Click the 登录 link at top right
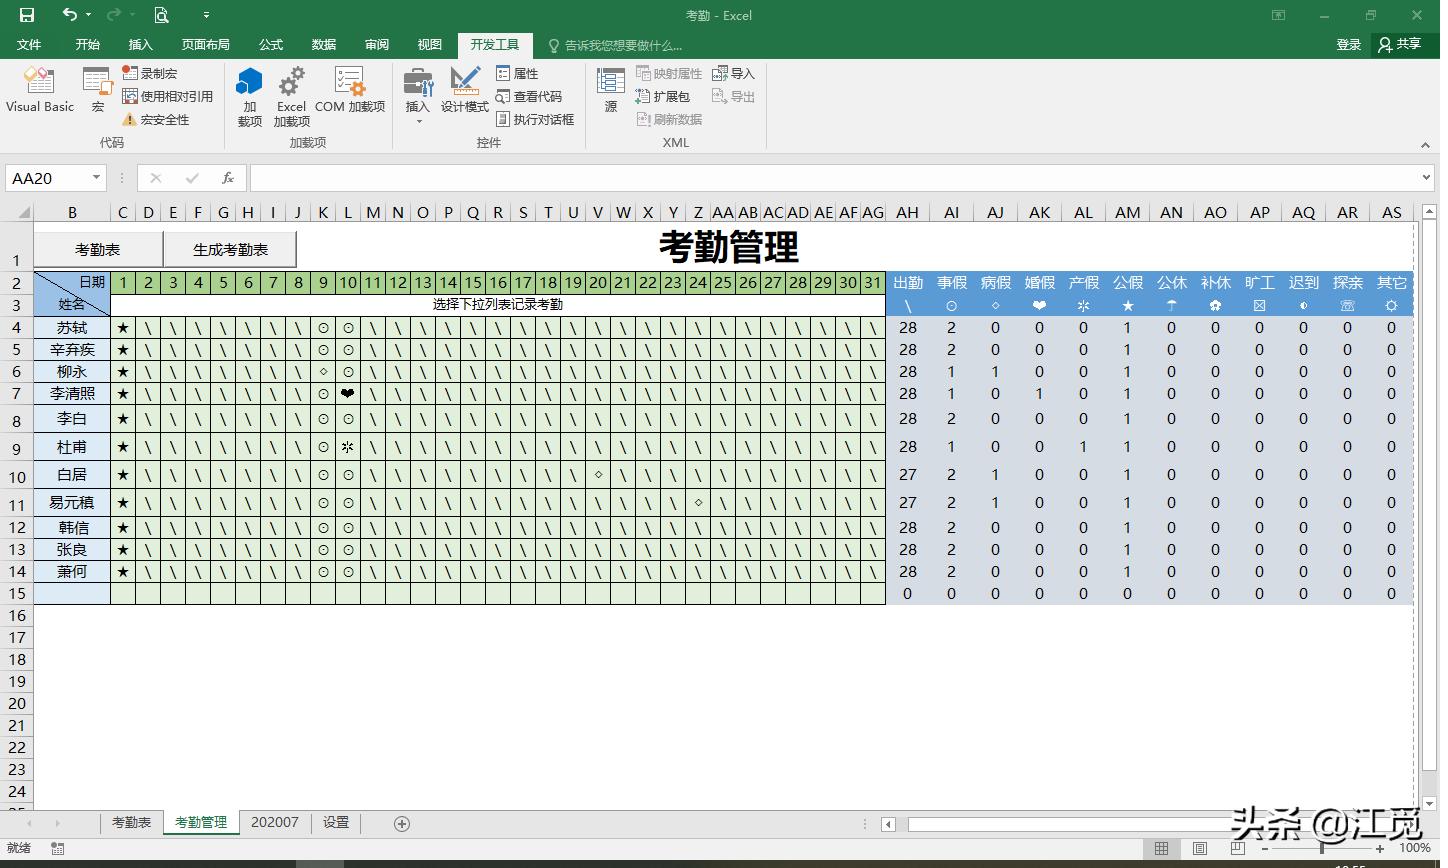 (x=1350, y=44)
